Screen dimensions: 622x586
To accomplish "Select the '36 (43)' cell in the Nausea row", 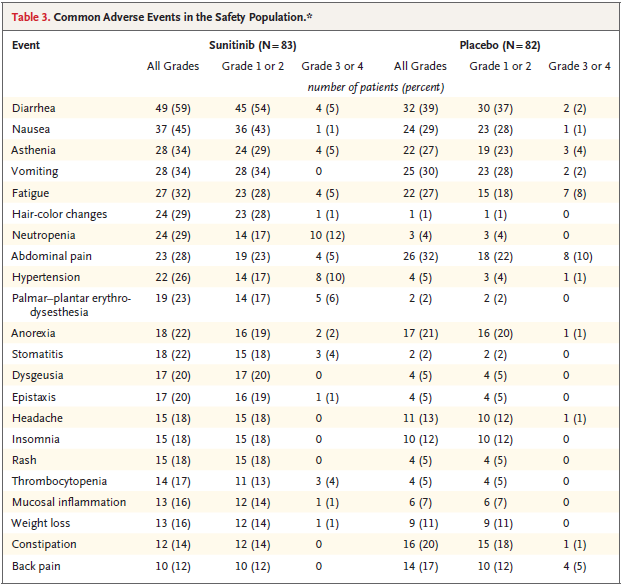I will pos(253,129).
